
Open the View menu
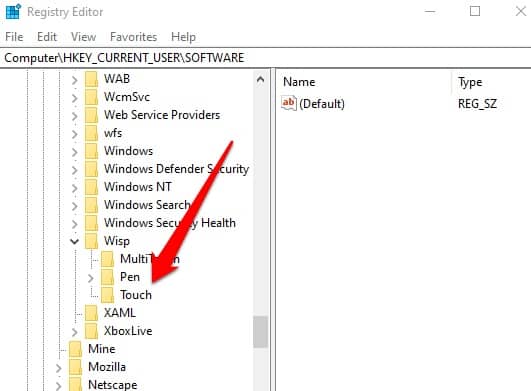point(83,37)
